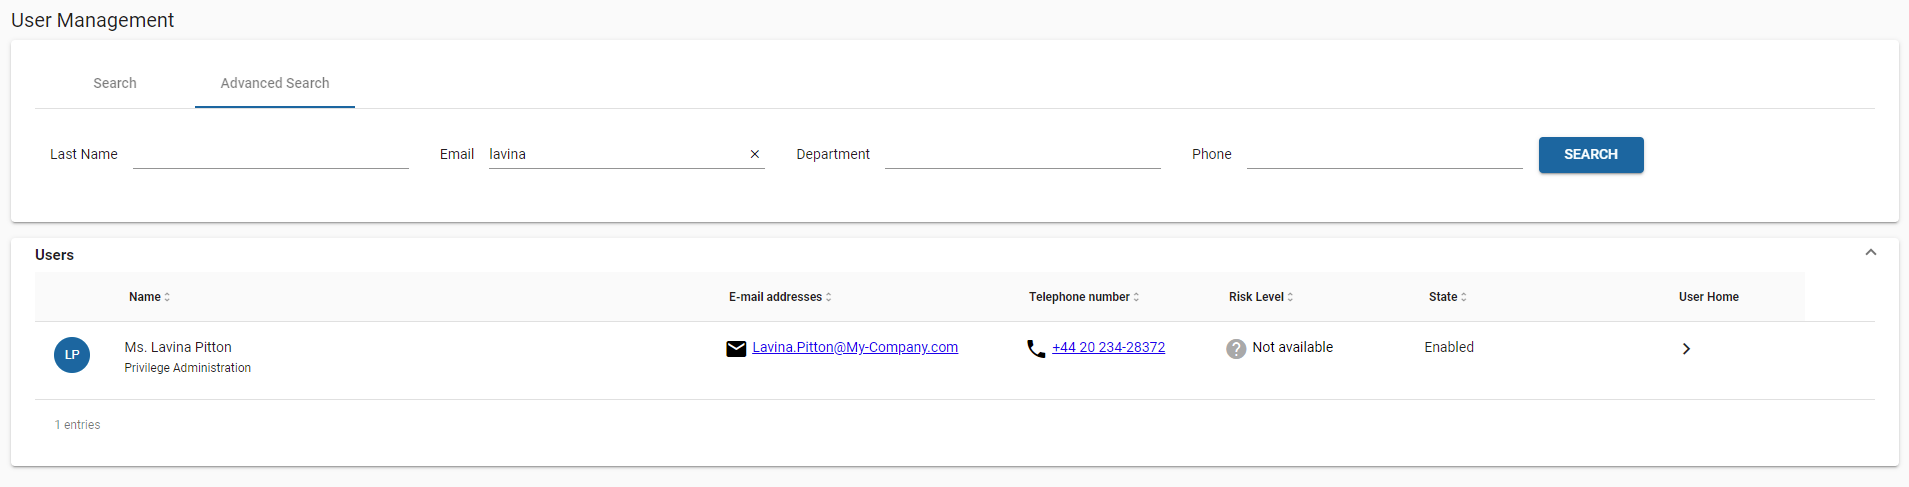
Task: Click the envelope icon beside the email
Action: tap(736, 348)
